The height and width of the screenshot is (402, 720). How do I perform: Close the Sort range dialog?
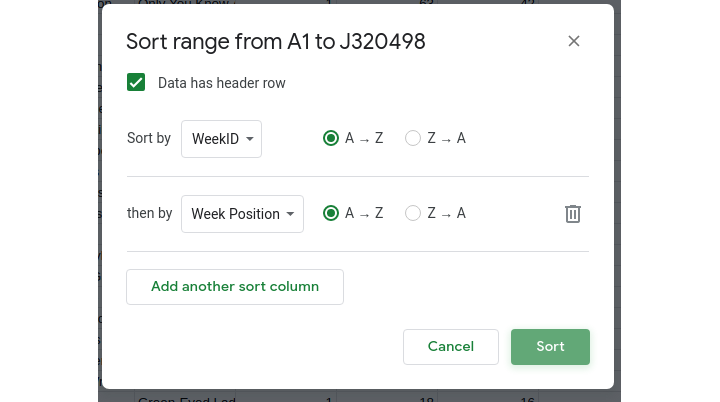pos(573,41)
